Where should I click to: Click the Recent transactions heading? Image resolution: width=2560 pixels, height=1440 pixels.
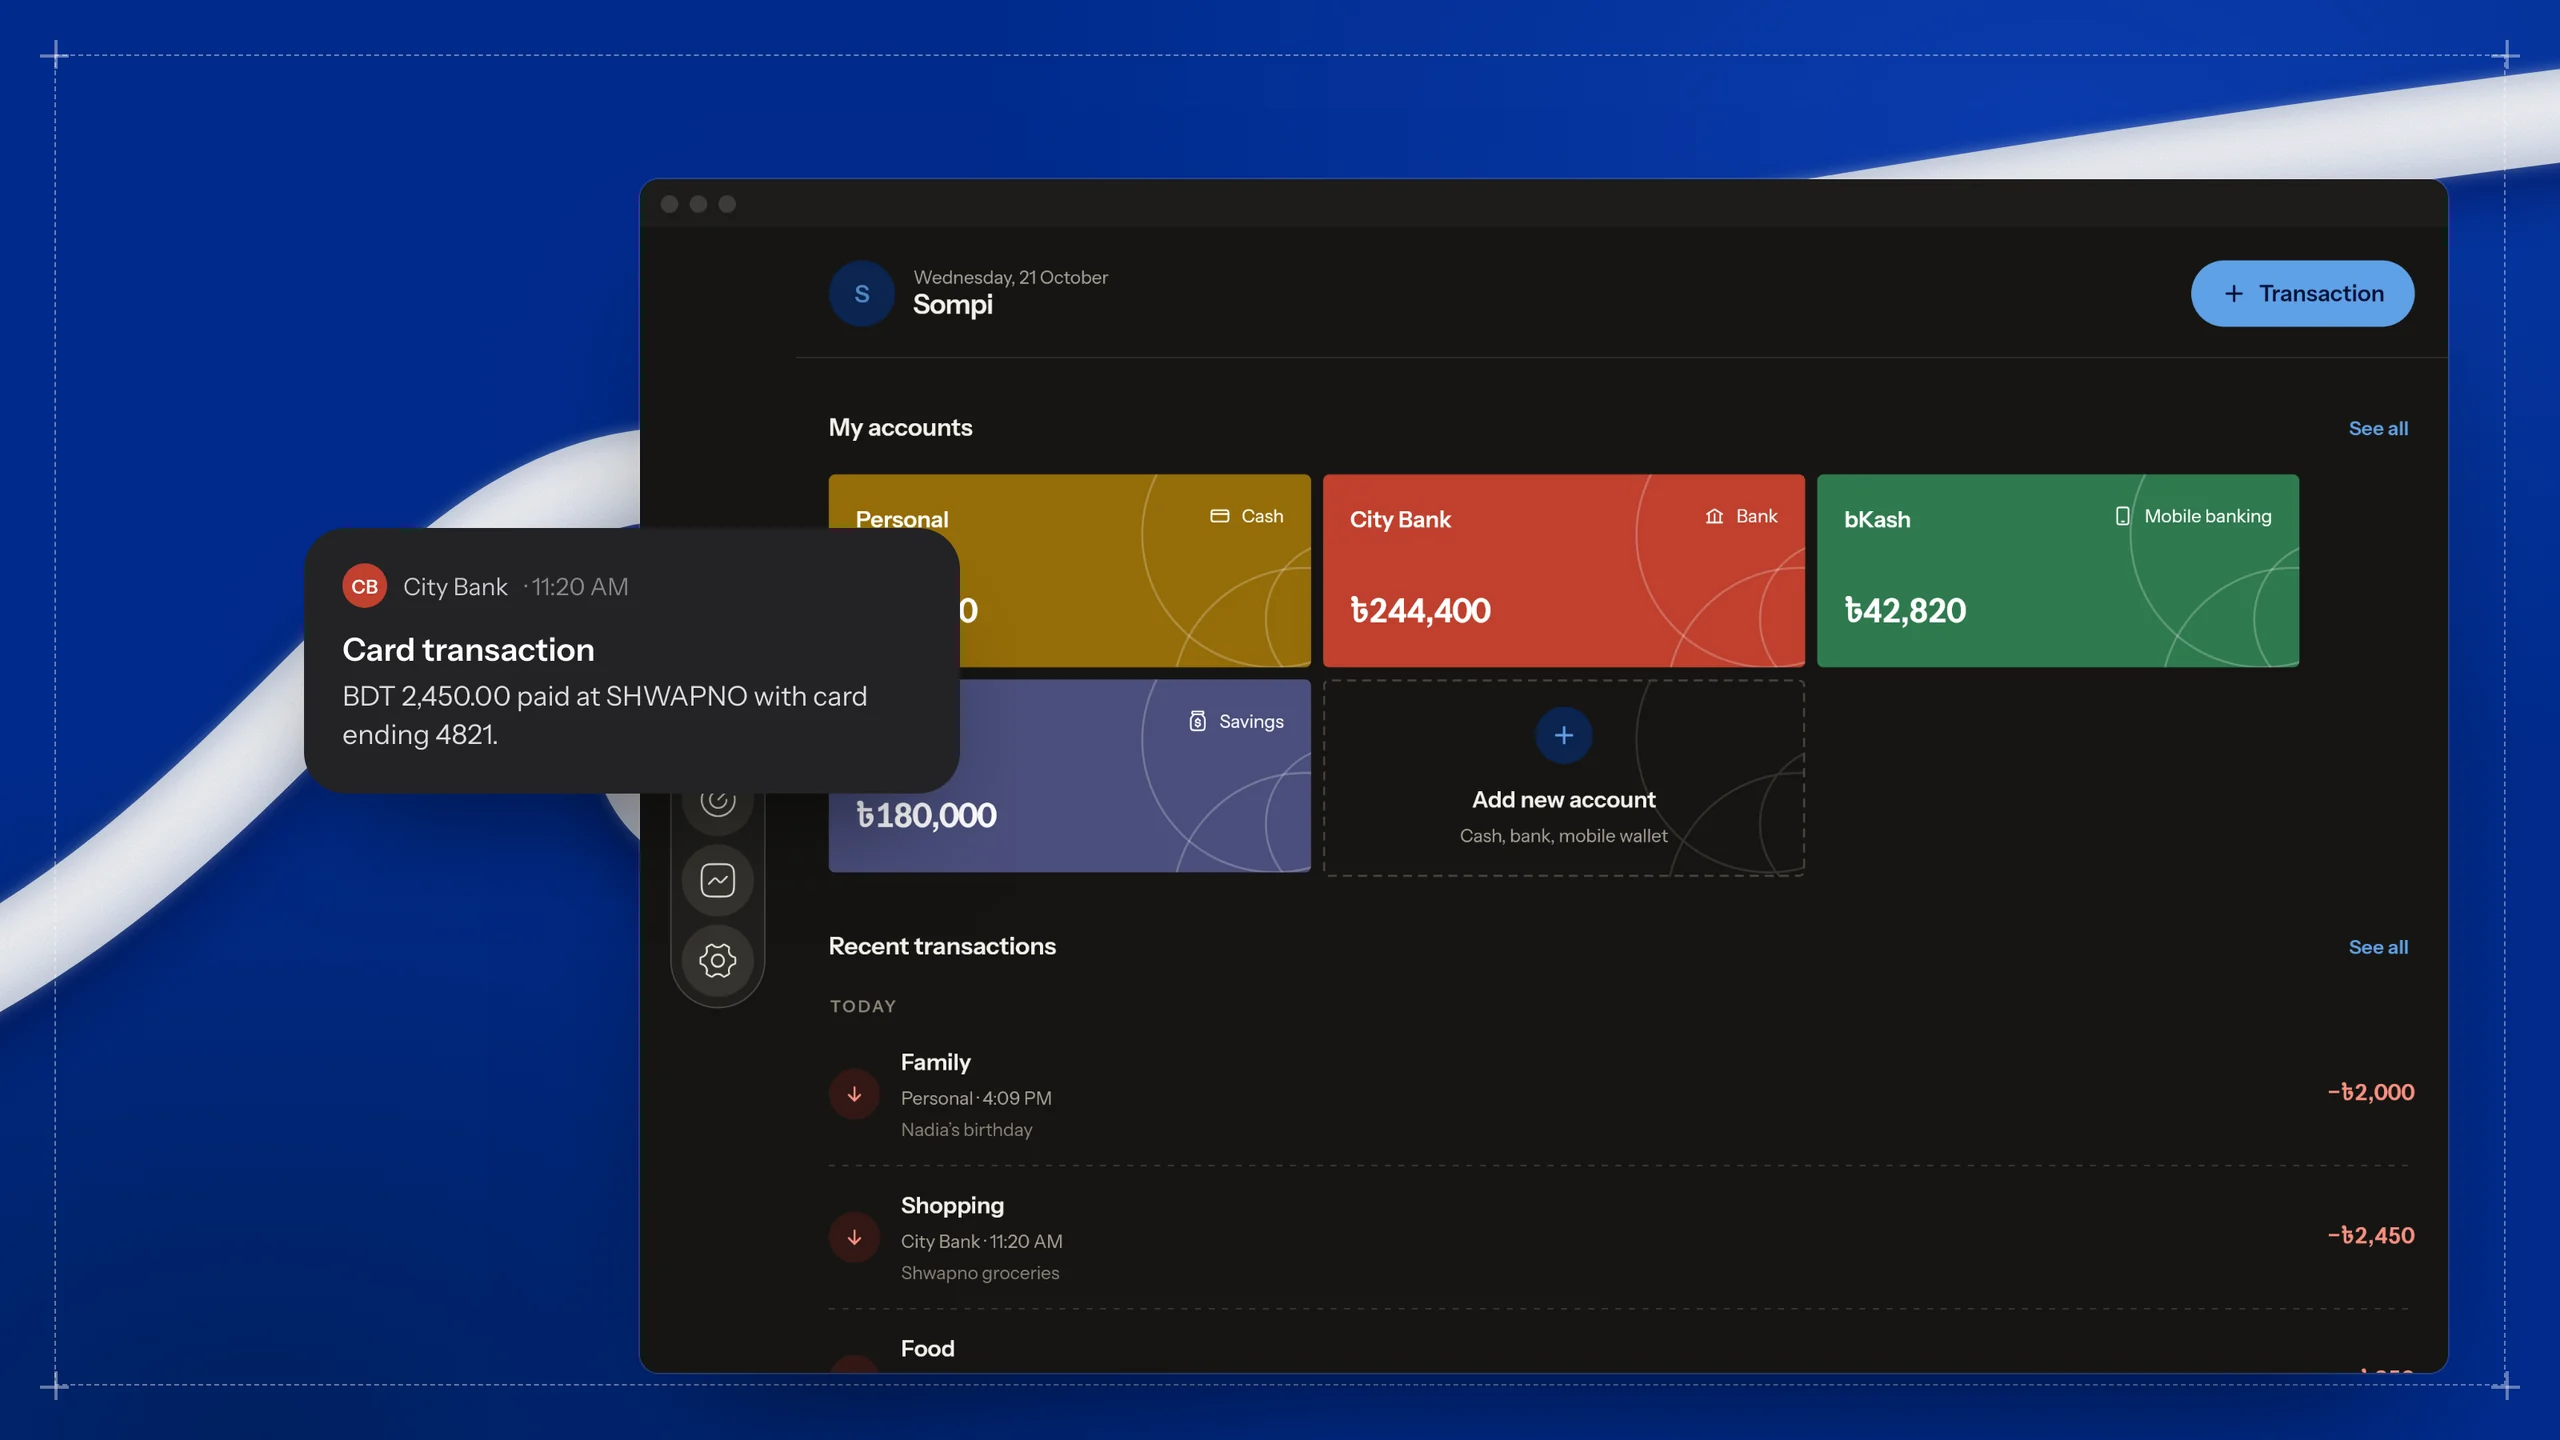pyautogui.click(x=942, y=946)
